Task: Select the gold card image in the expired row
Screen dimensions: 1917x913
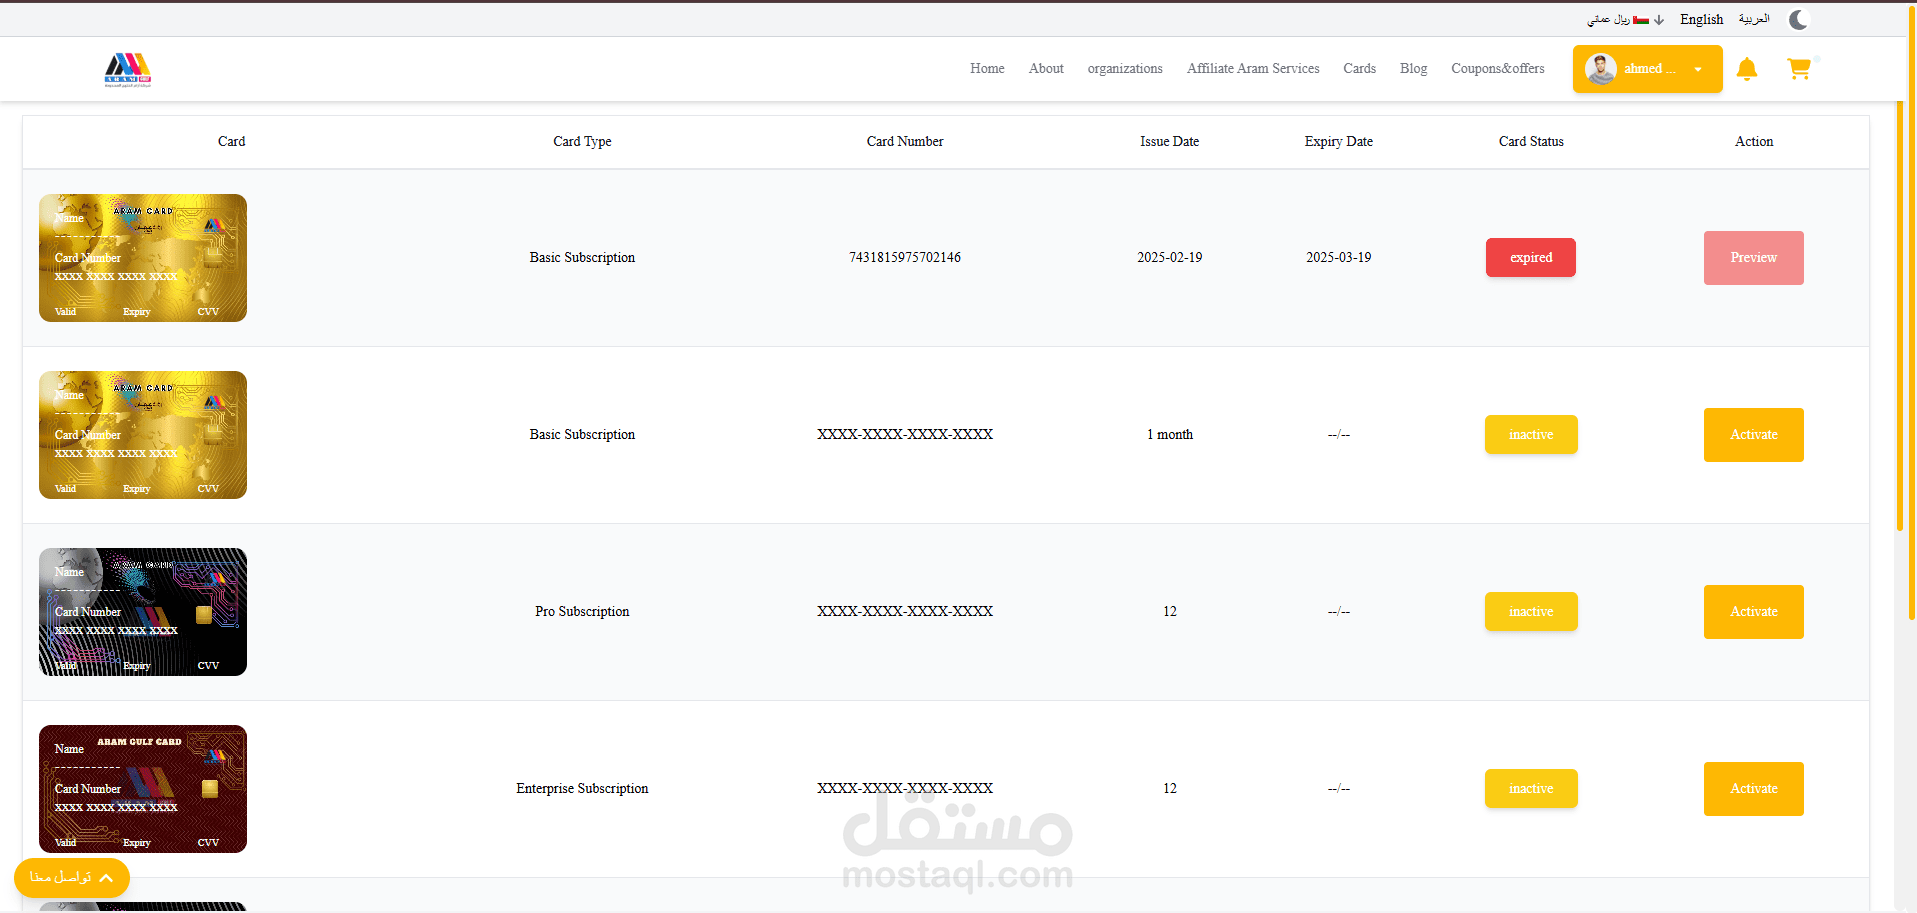Action: (143, 258)
